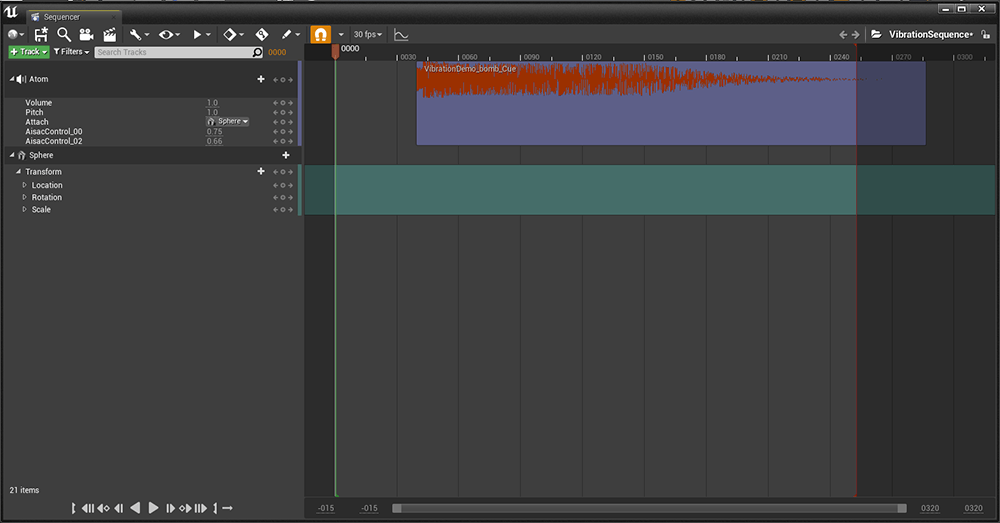The image size is (1000, 523).
Task: Click the Pitch value 1.0 field
Action: [x=212, y=112]
